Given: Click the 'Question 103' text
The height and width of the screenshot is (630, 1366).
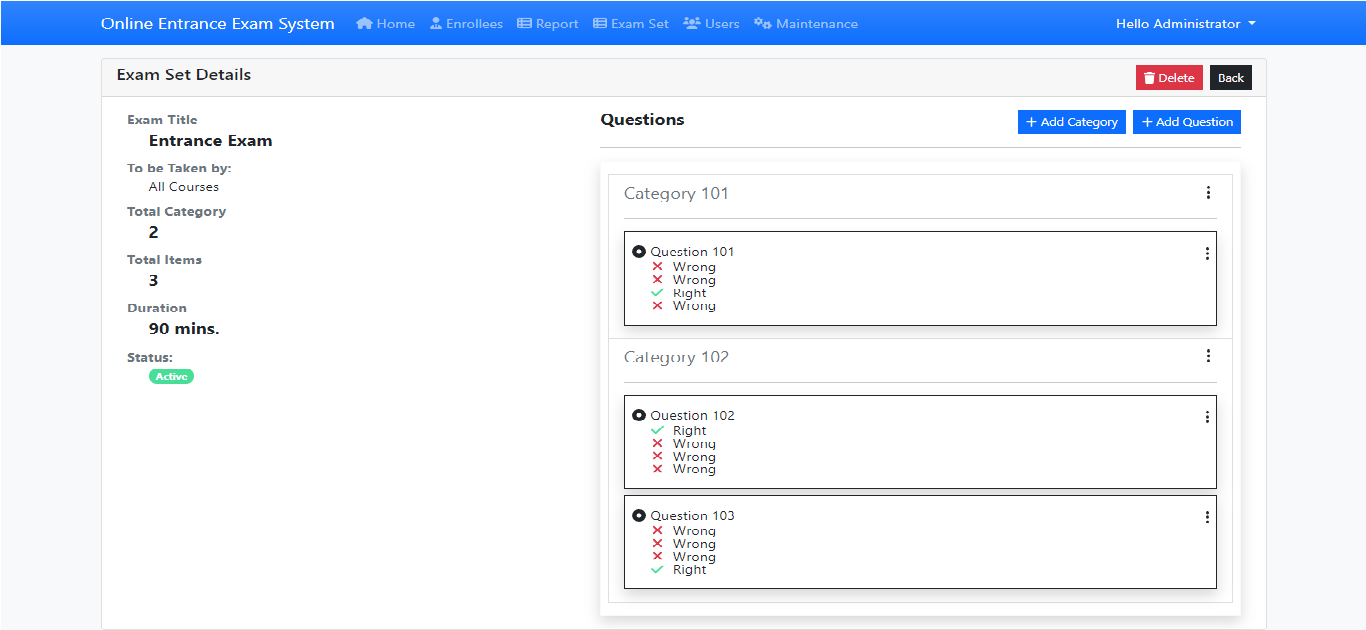Looking at the screenshot, I should 692,515.
